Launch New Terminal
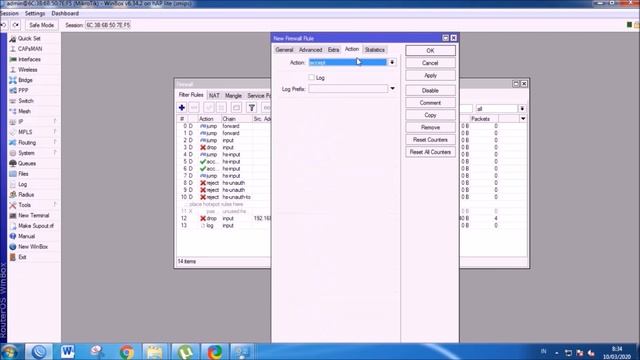The height and width of the screenshot is (360, 640). point(33,216)
